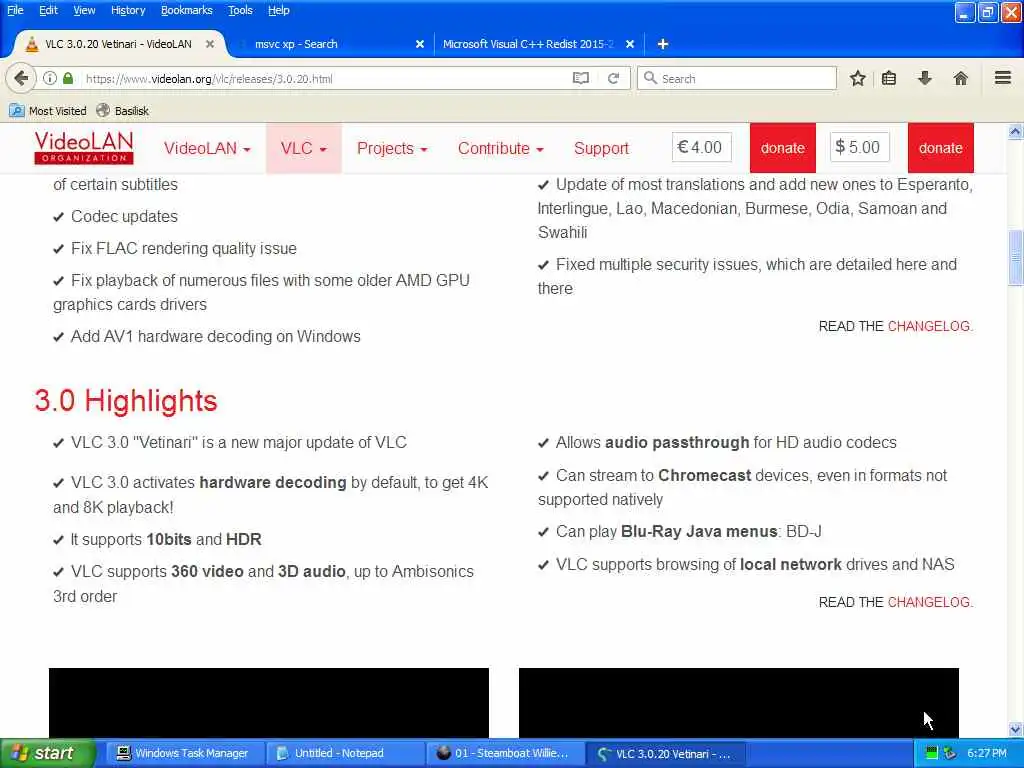Open the site information icon
1024x768 pixels.
(50, 78)
